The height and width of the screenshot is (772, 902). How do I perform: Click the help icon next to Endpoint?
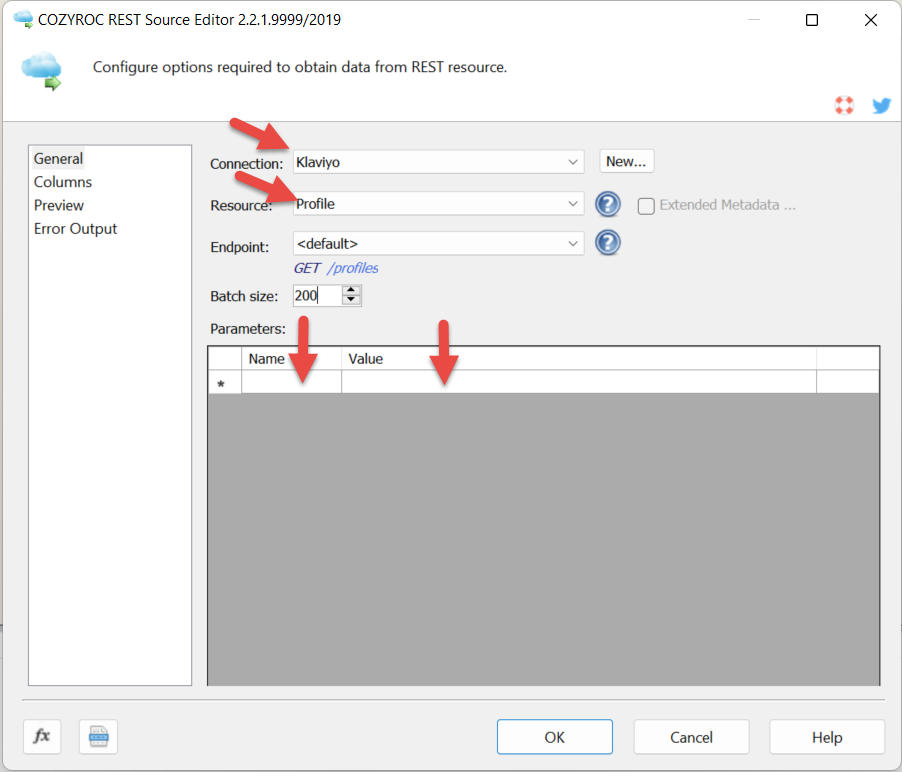[x=607, y=243]
